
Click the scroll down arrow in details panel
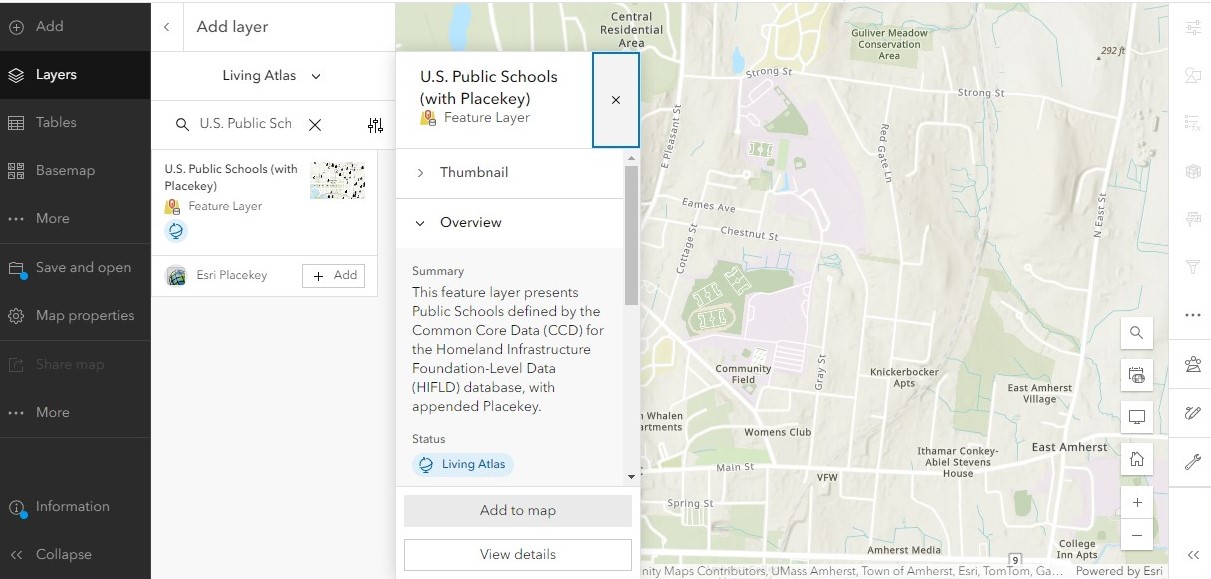(631, 477)
